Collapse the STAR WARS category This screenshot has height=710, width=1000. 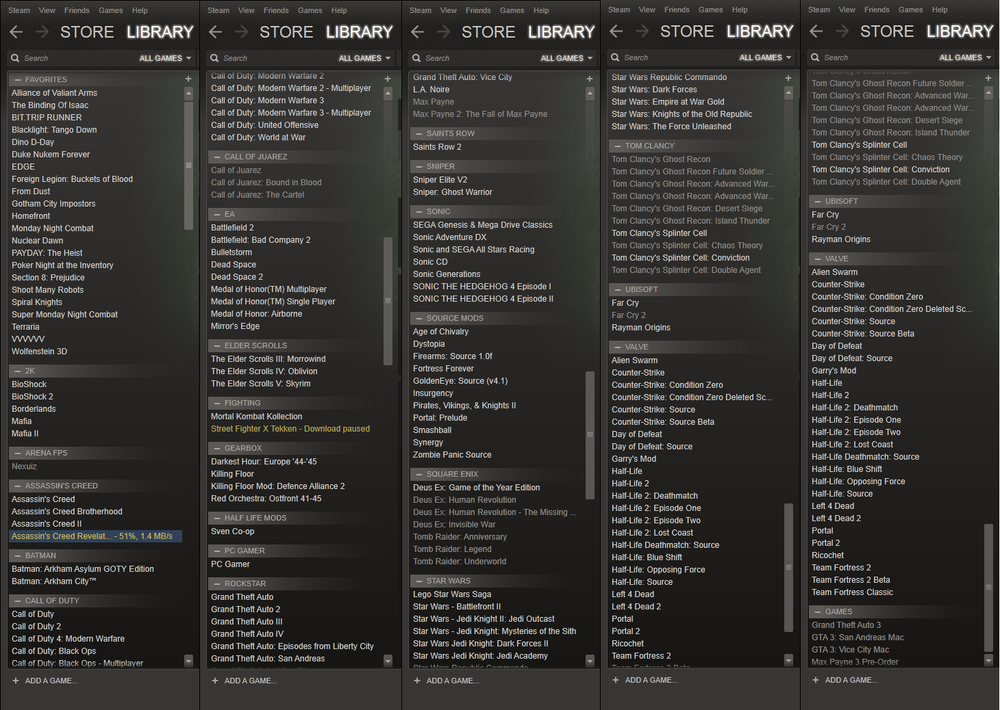[x=418, y=581]
